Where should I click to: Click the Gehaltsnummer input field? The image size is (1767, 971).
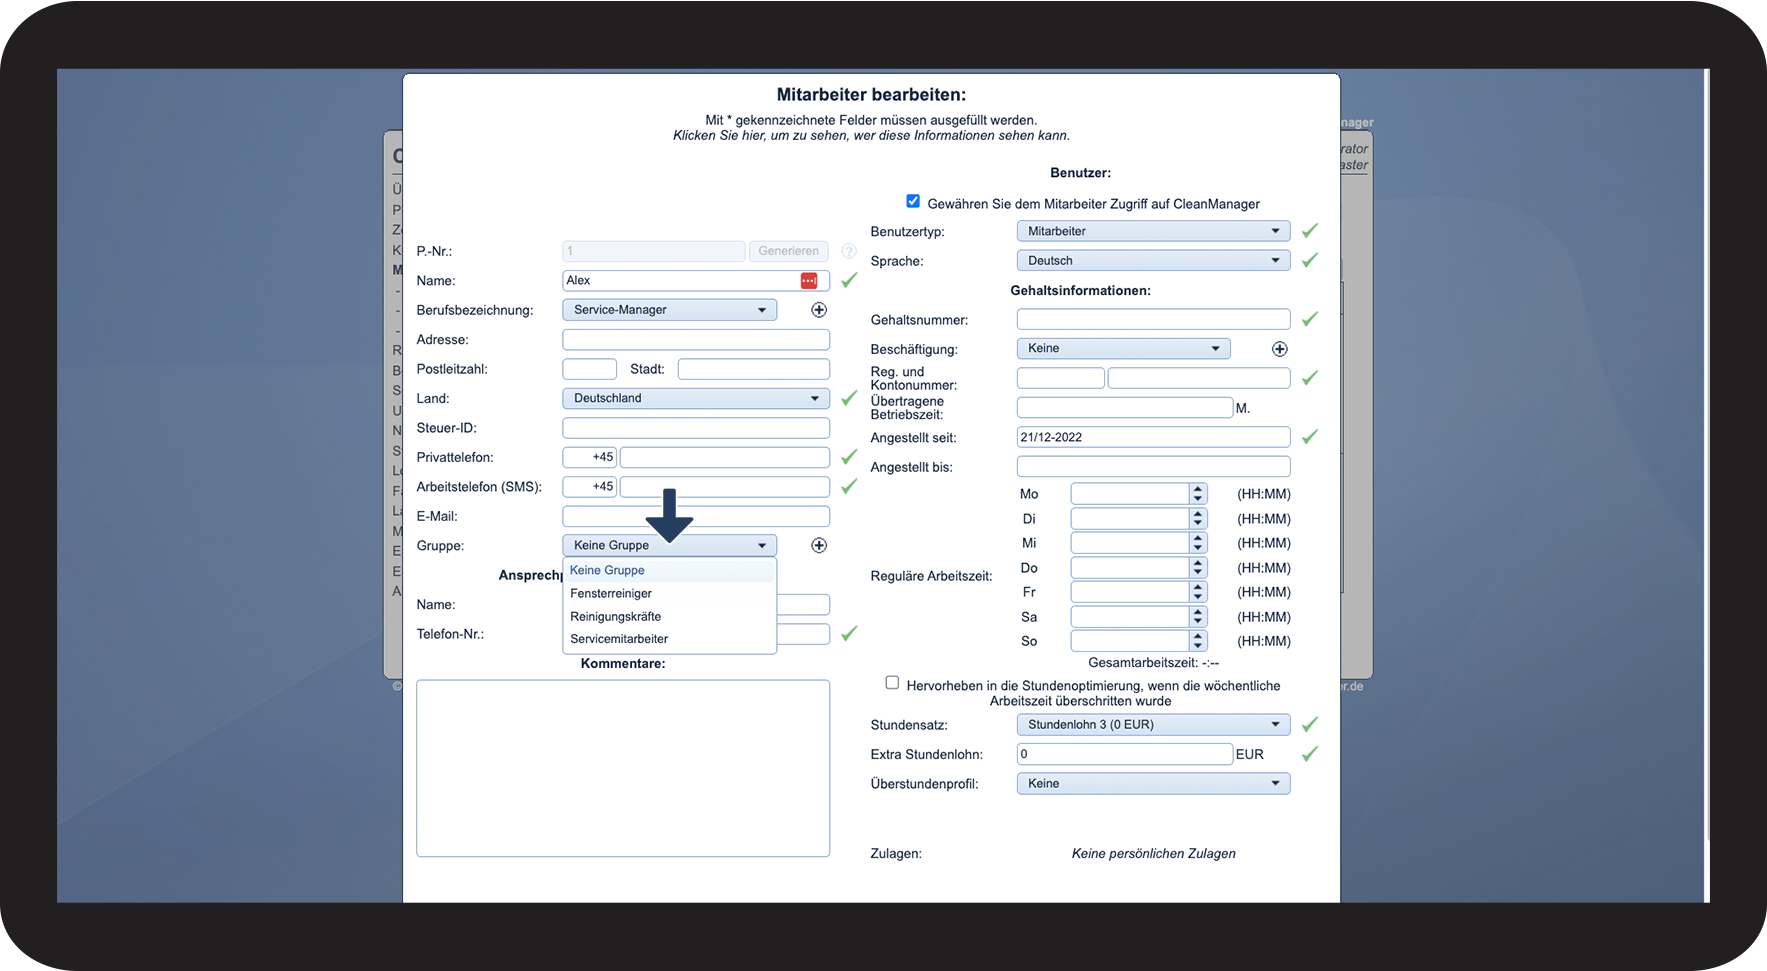pos(1153,319)
